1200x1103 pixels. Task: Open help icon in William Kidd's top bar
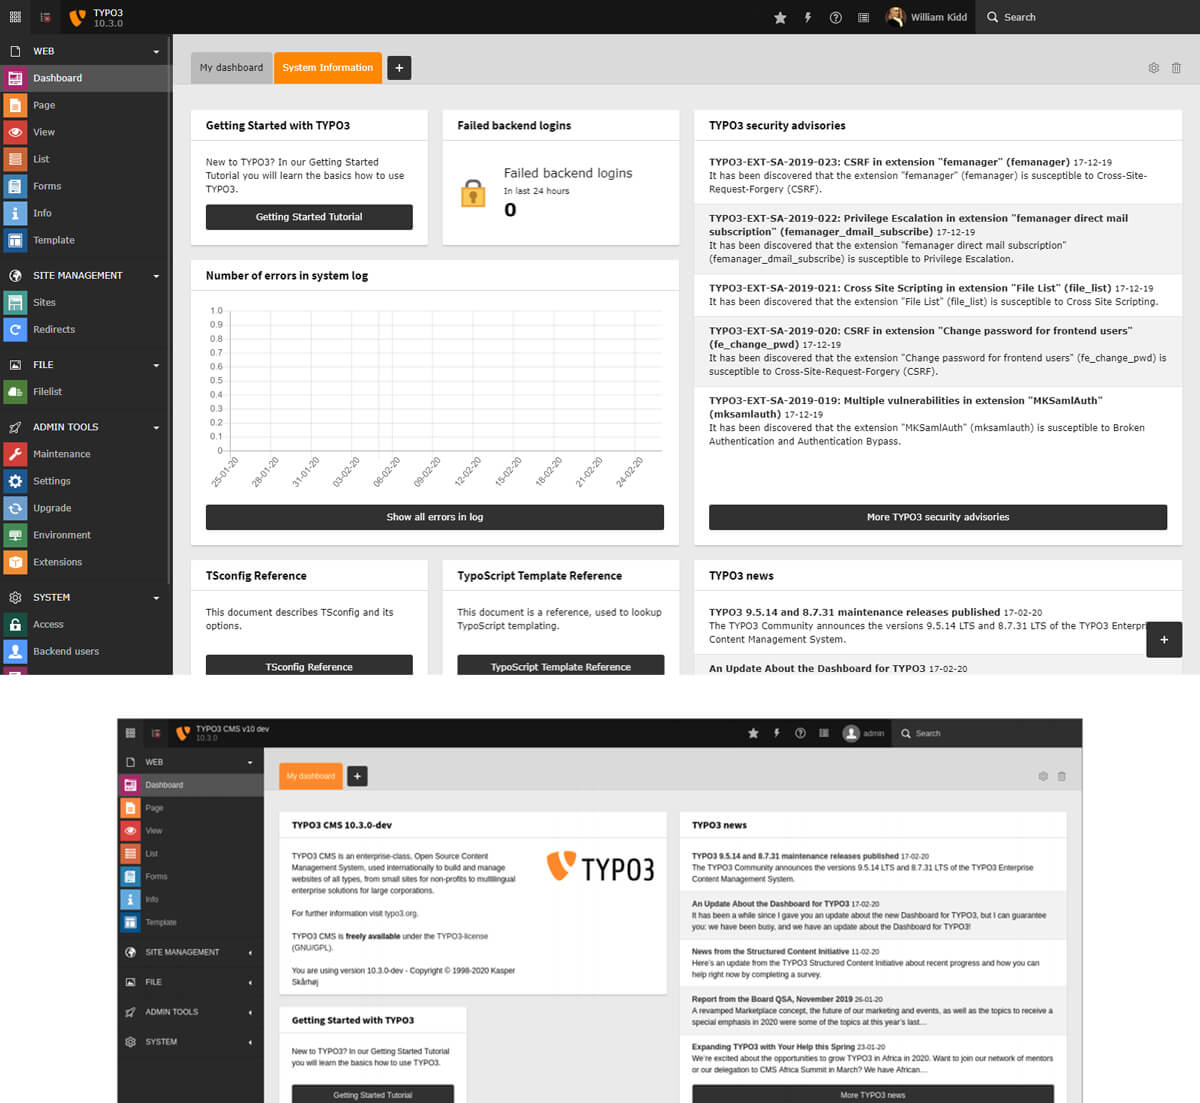coord(836,17)
